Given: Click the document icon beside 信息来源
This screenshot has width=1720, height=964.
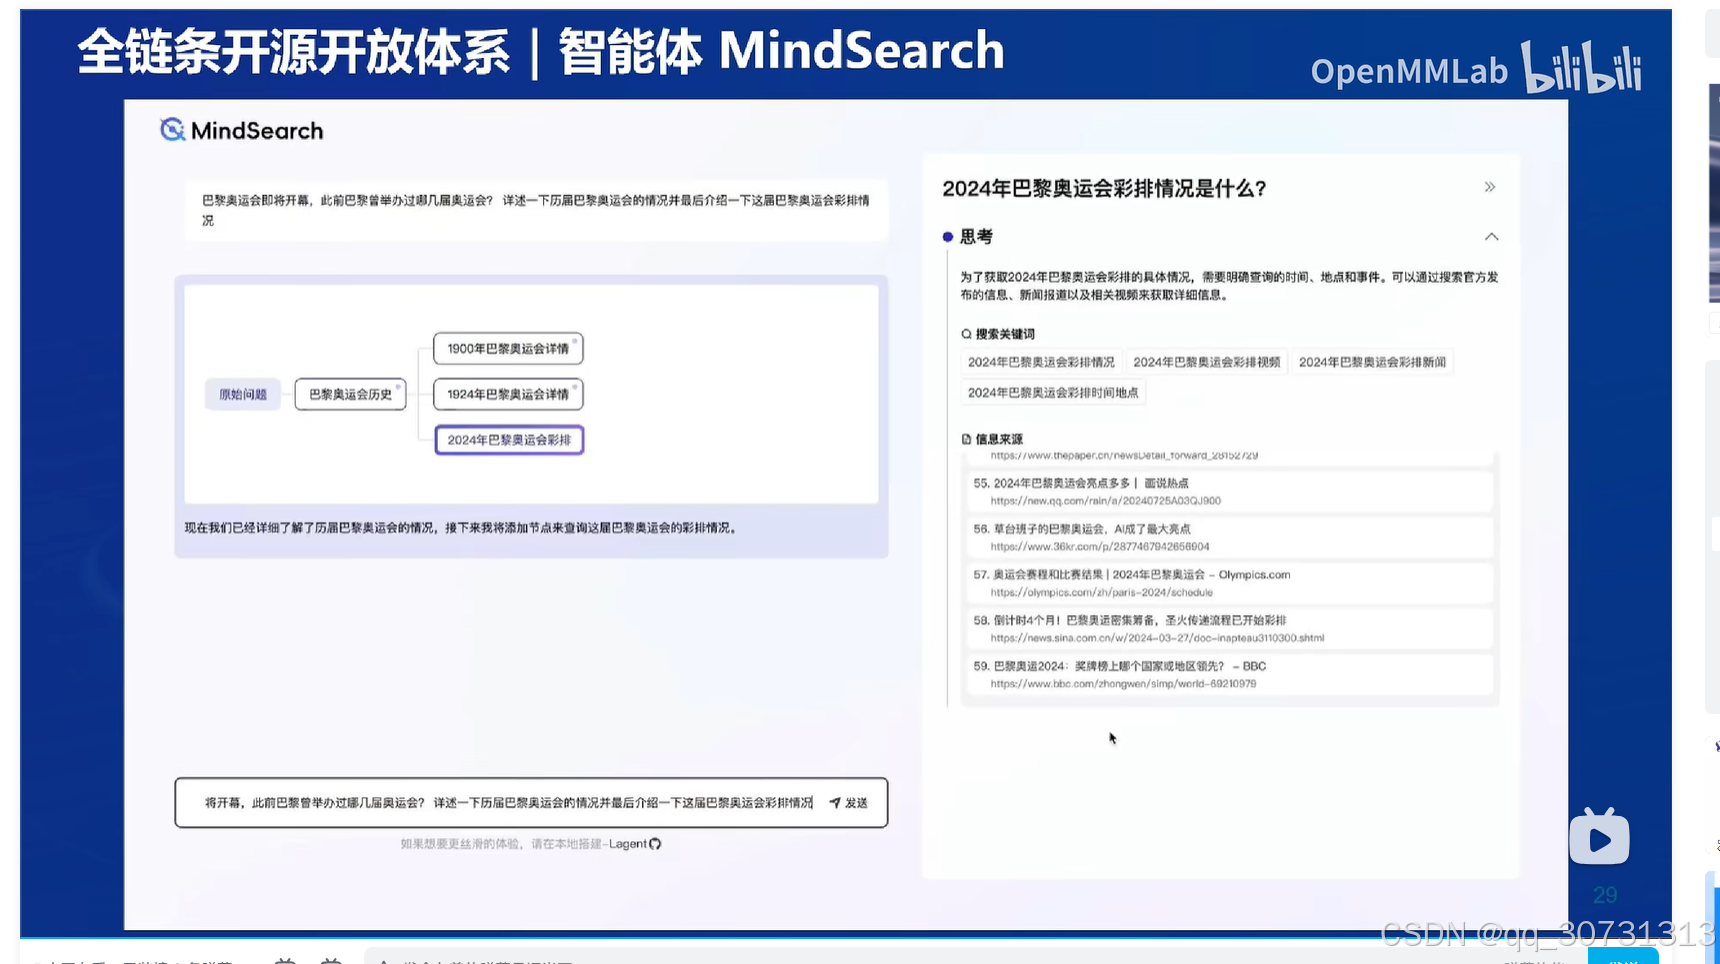Looking at the screenshot, I should pyautogui.click(x=966, y=439).
